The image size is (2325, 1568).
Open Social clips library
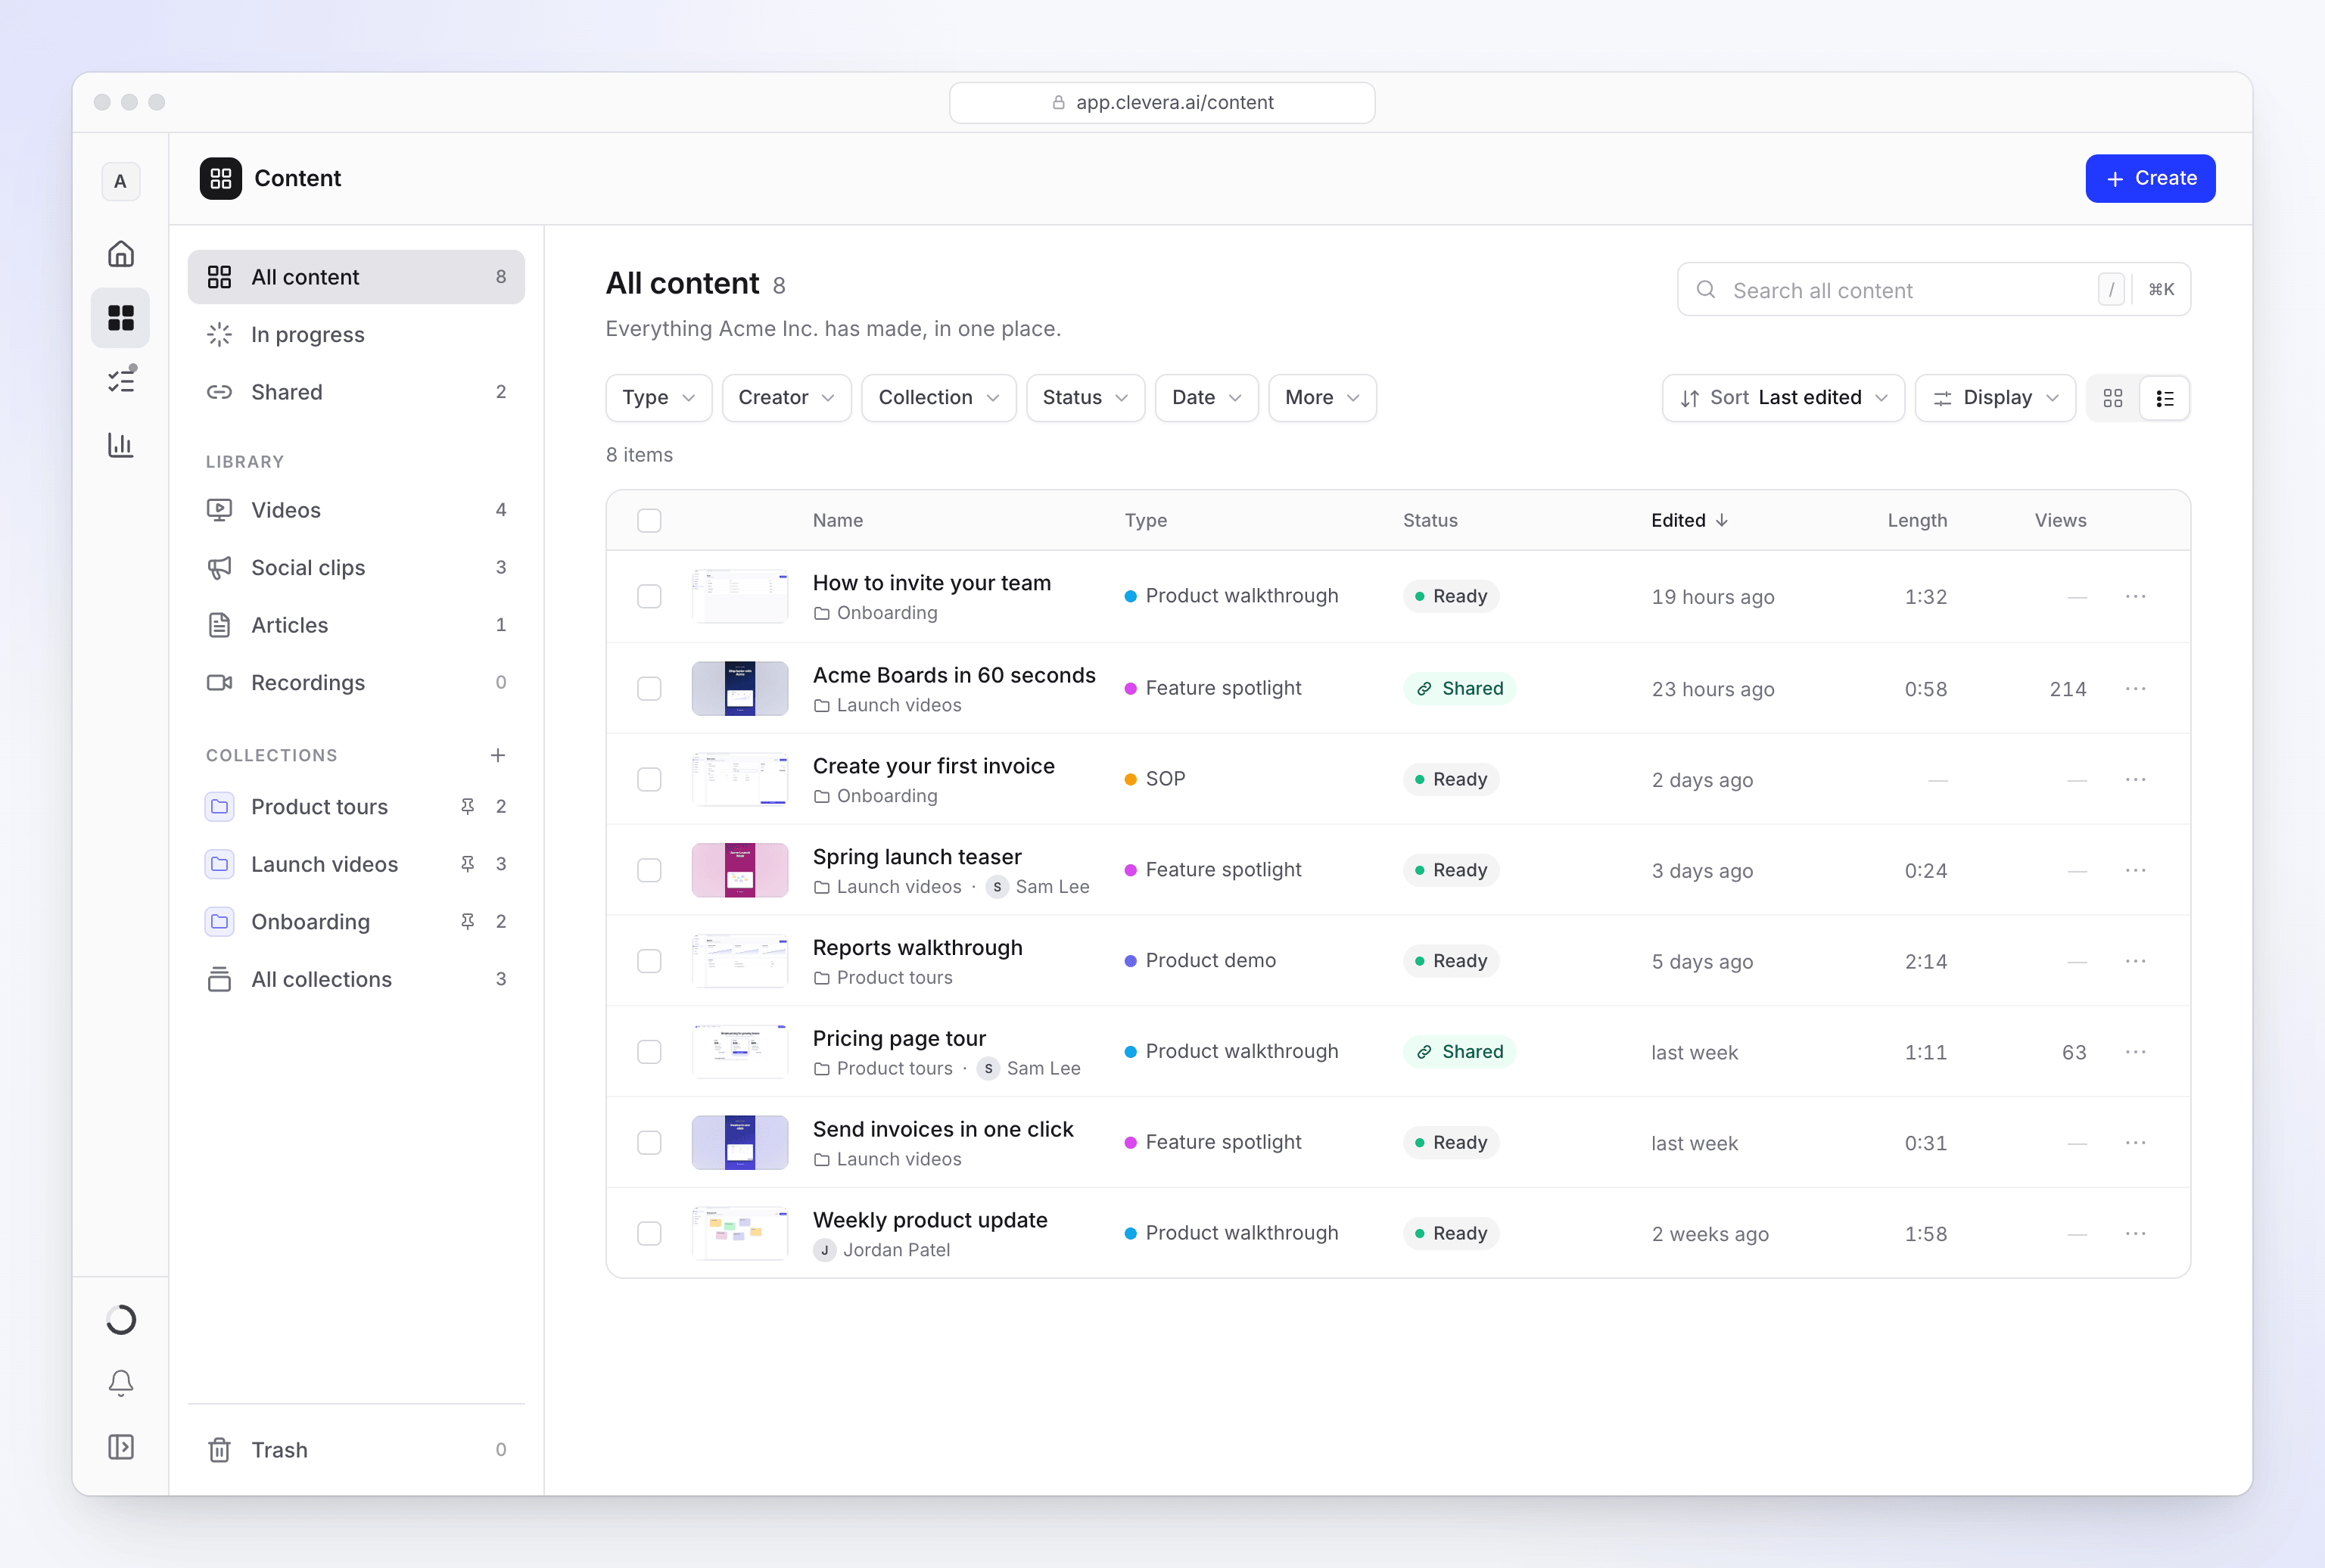[x=356, y=567]
